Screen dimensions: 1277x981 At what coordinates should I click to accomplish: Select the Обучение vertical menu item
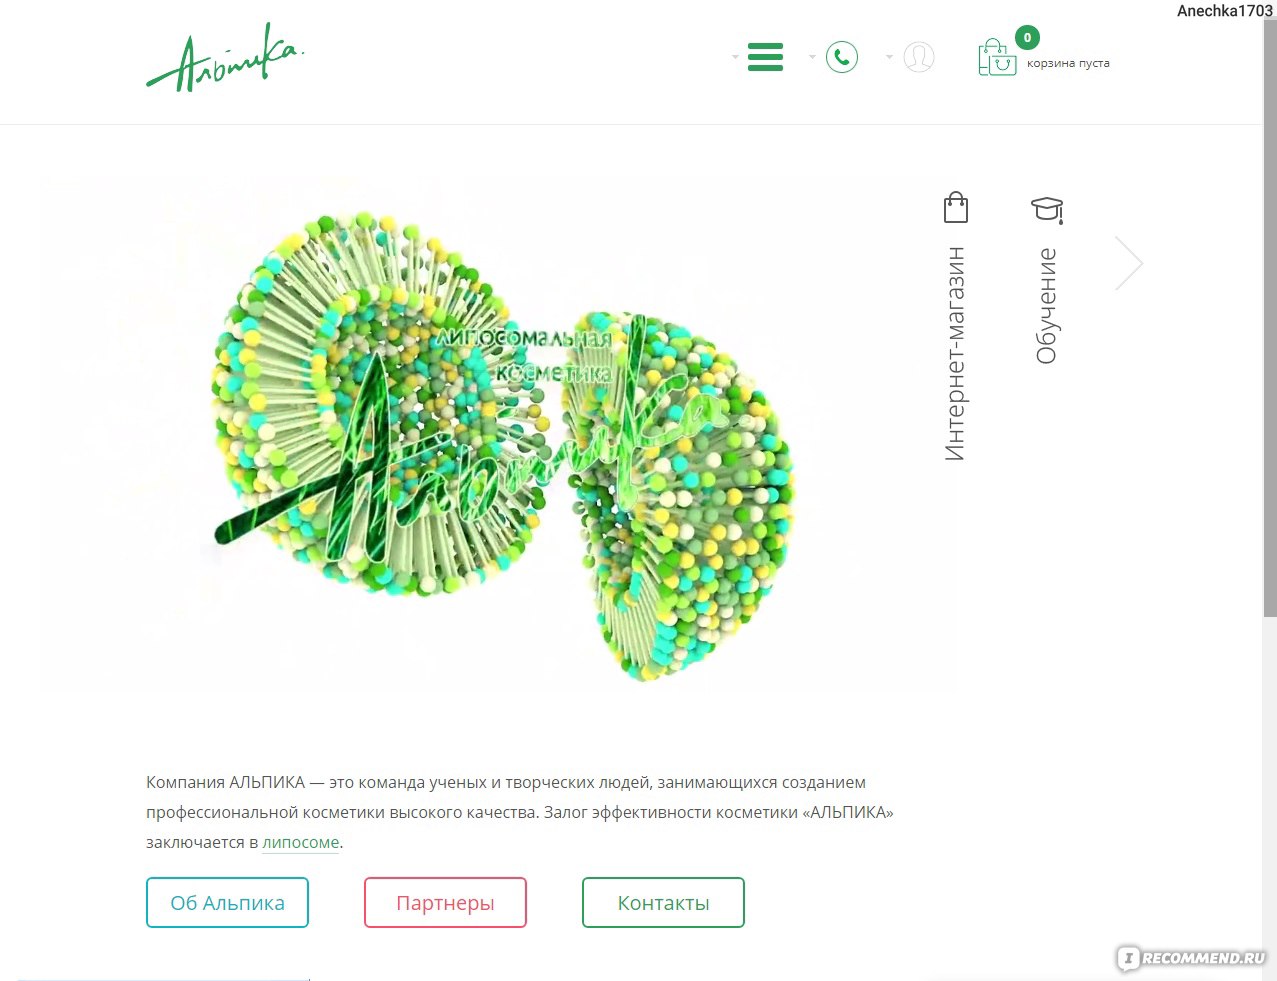tap(1047, 306)
